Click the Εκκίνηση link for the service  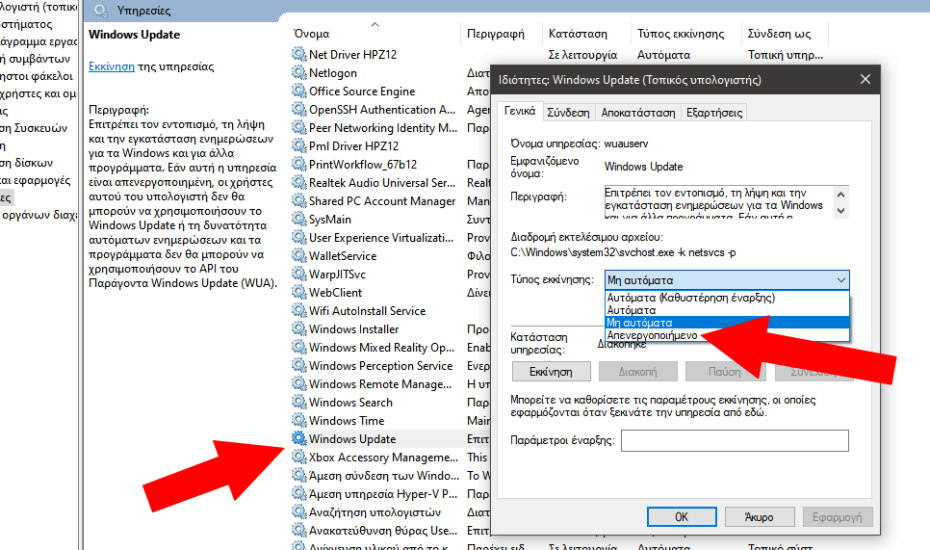pyautogui.click(x=112, y=66)
